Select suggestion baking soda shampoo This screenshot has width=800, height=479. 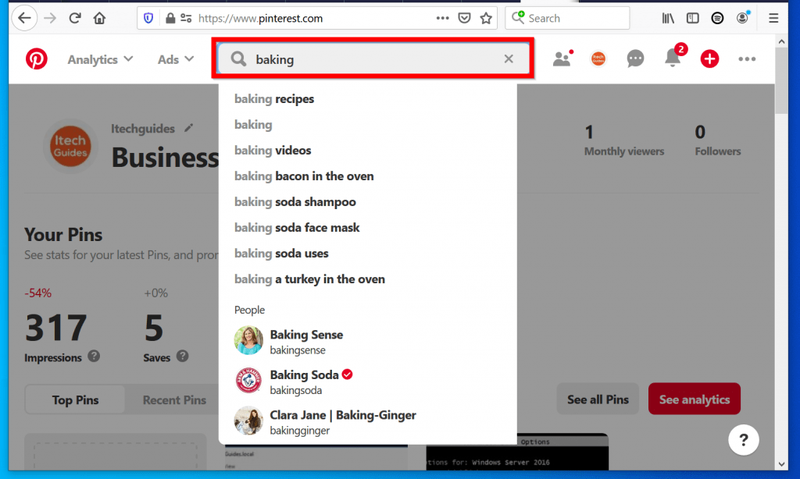[367, 202]
